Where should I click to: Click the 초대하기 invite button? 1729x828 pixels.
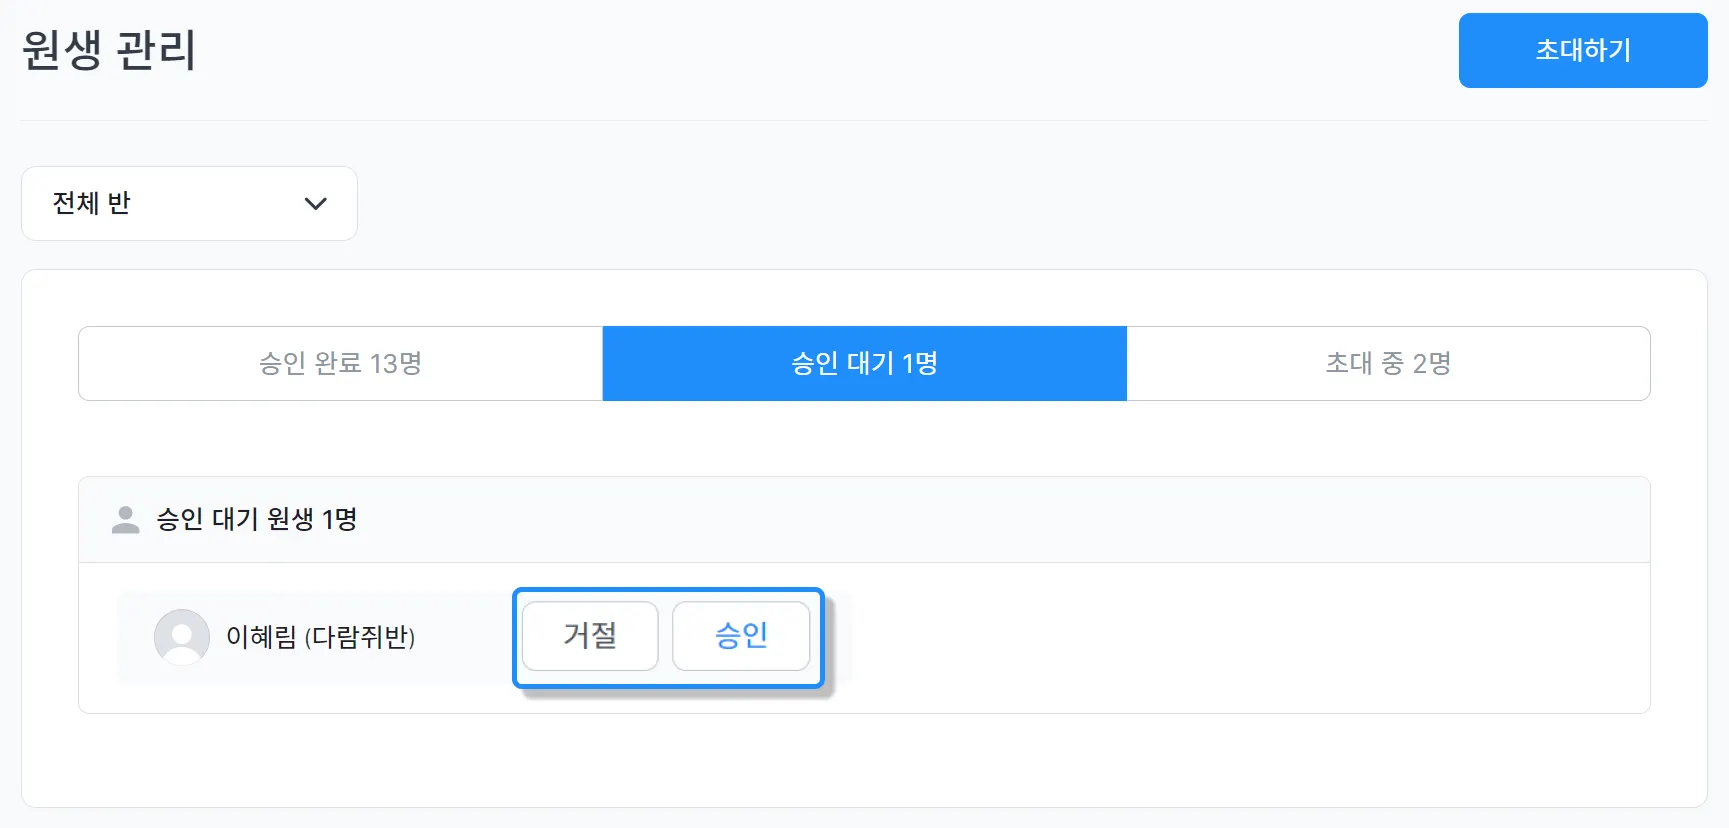point(1582,50)
